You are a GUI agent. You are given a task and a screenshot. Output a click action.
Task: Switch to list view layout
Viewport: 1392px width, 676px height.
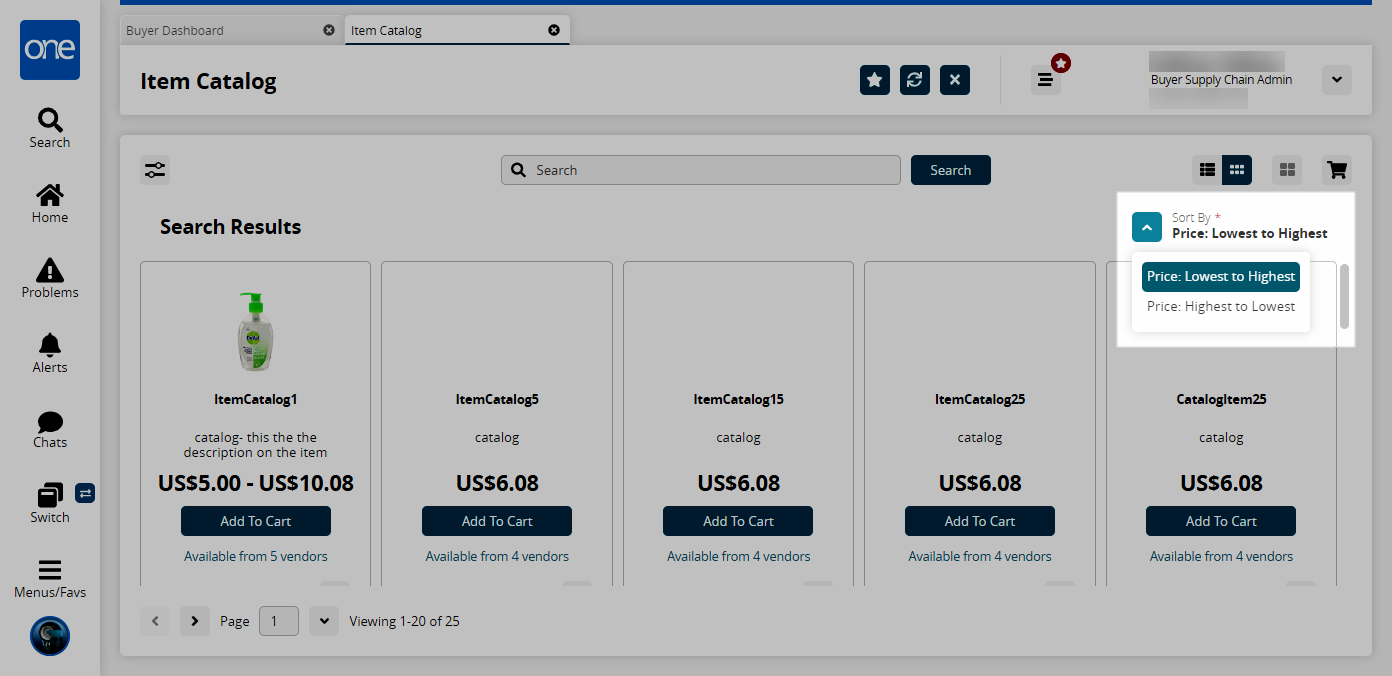[x=1207, y=170]
